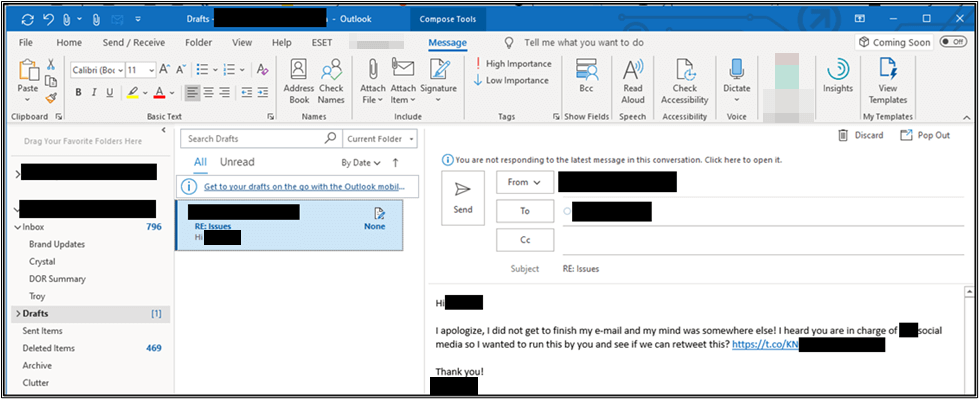
Task: Select the Format Painter brush
Action: pyautogui.click(x=51, y=98)
